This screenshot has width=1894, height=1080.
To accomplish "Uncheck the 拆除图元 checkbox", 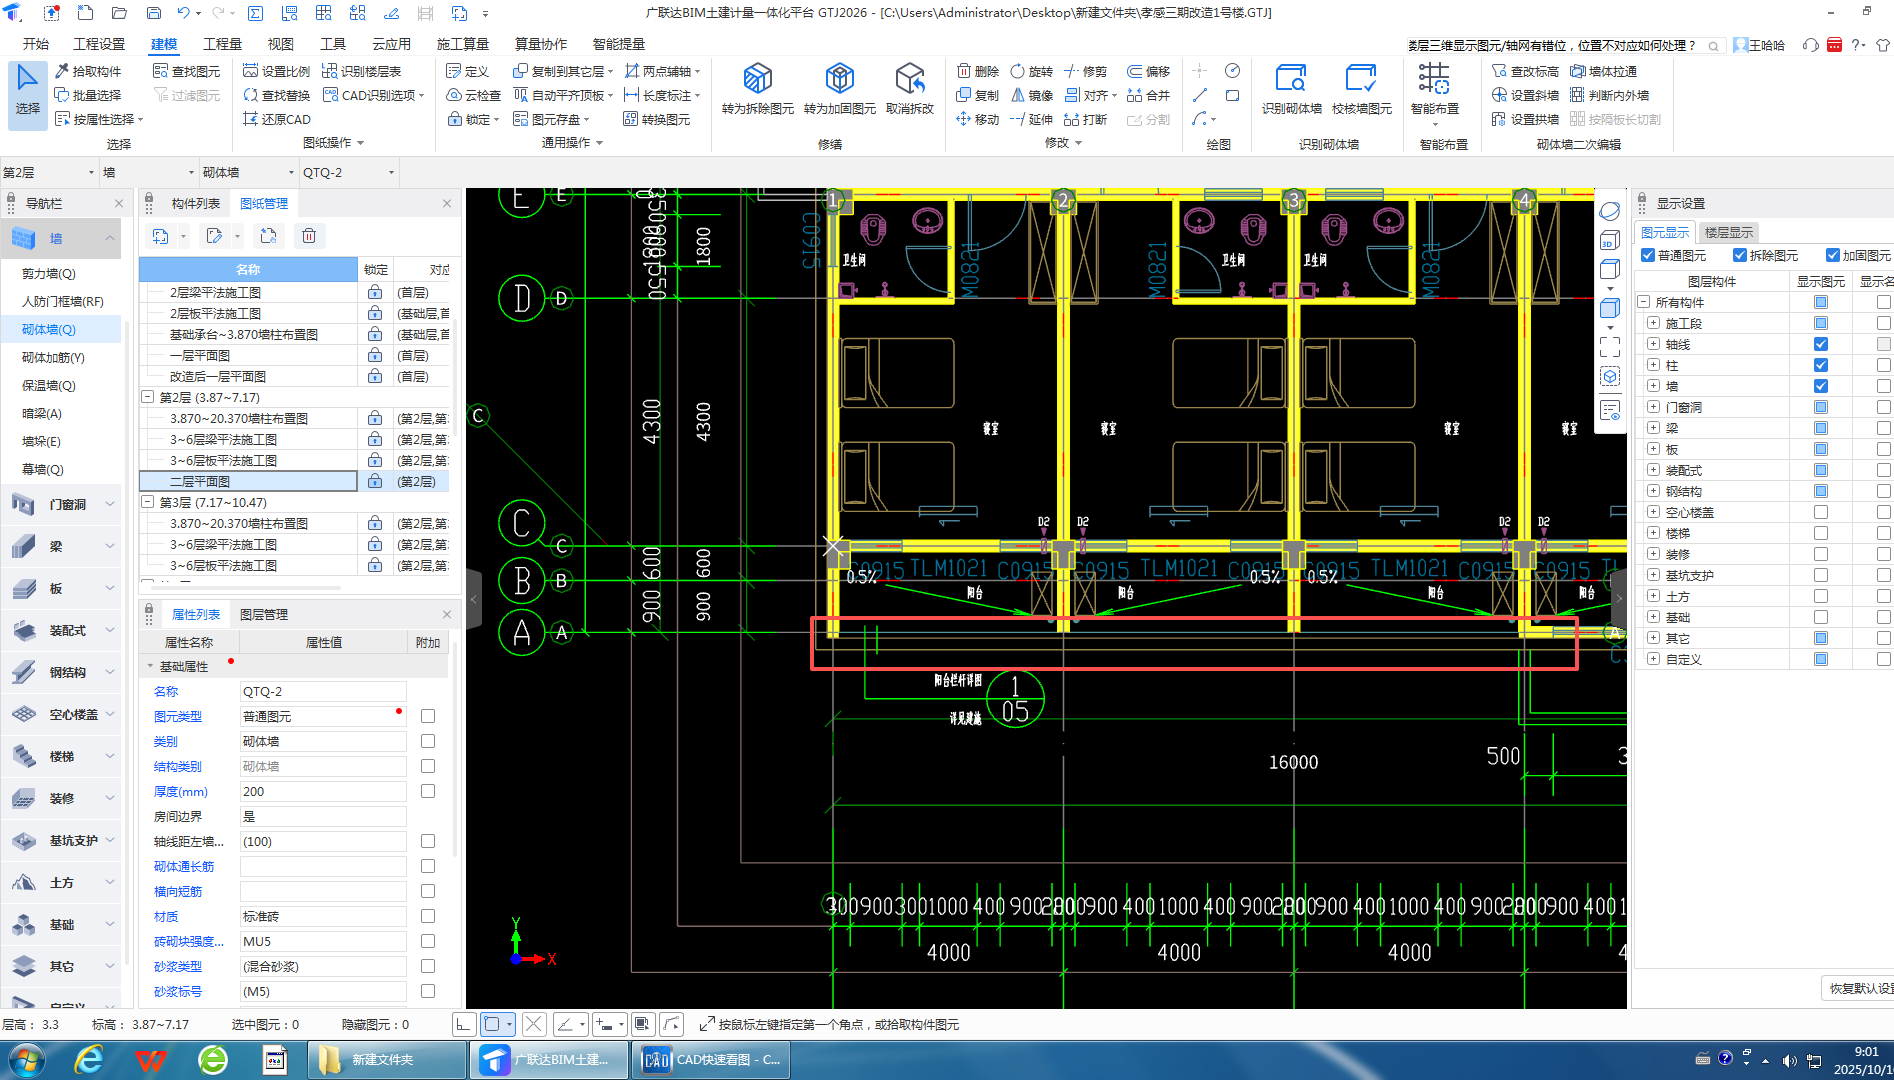I will pyautogui.click(x=1740, y=256).
